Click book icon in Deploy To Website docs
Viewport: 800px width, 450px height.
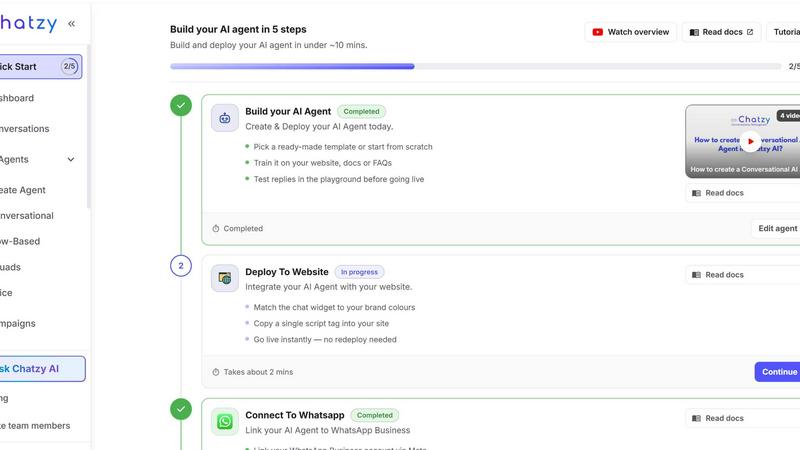(x=696, y=274)
